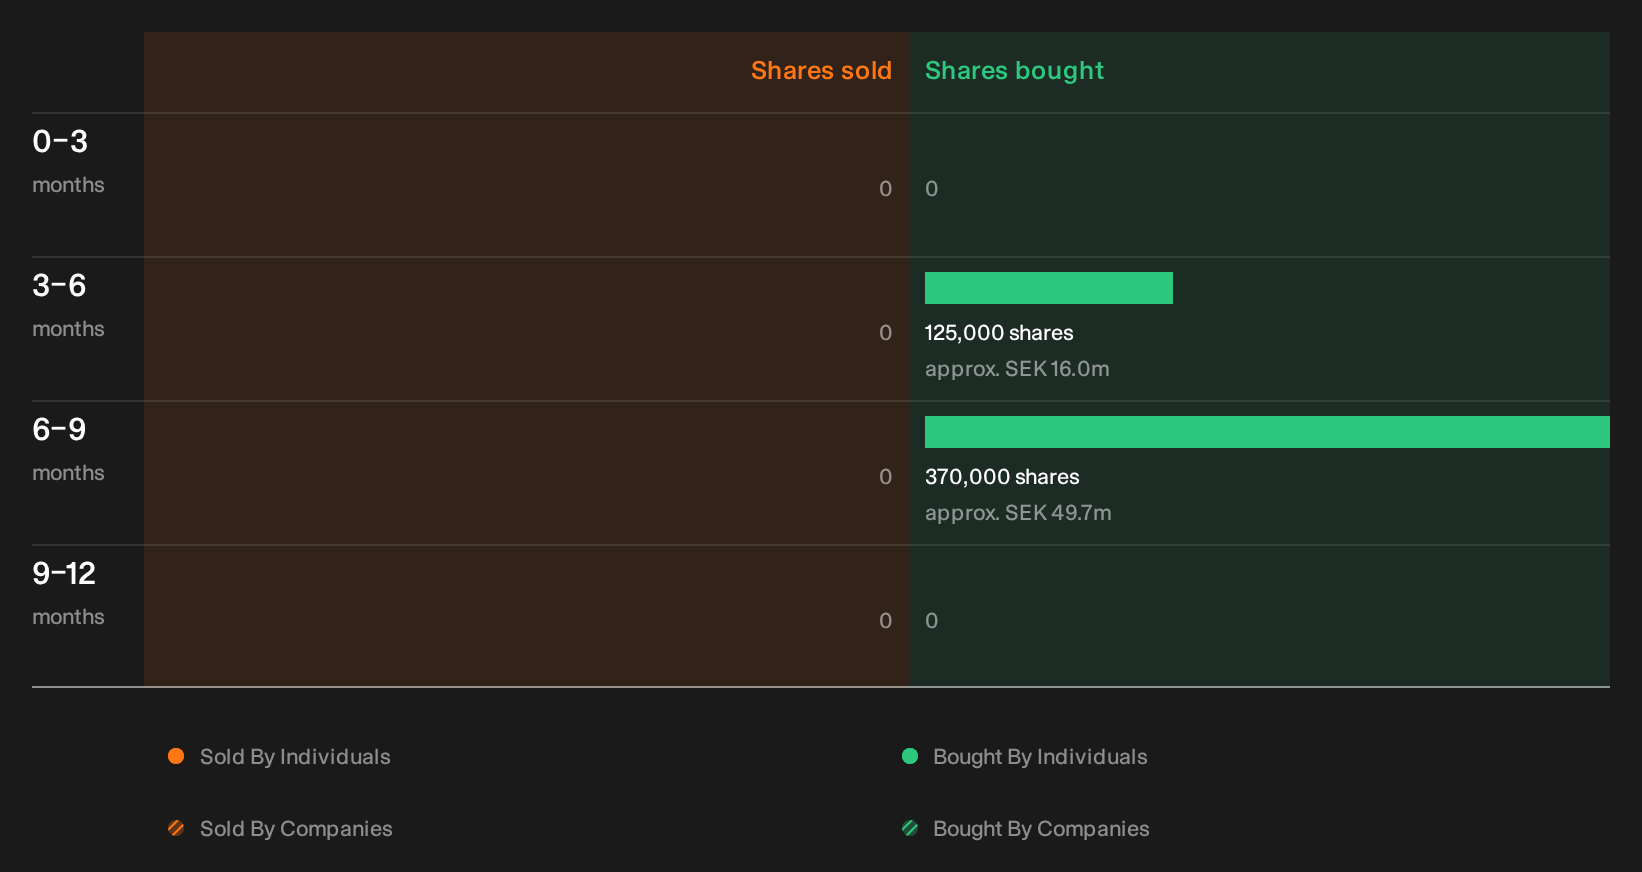This screenshot has height=872, width=1642.
Task: Click the striped Sold By Companies legend icon
Action: click(x=176, y=828)
